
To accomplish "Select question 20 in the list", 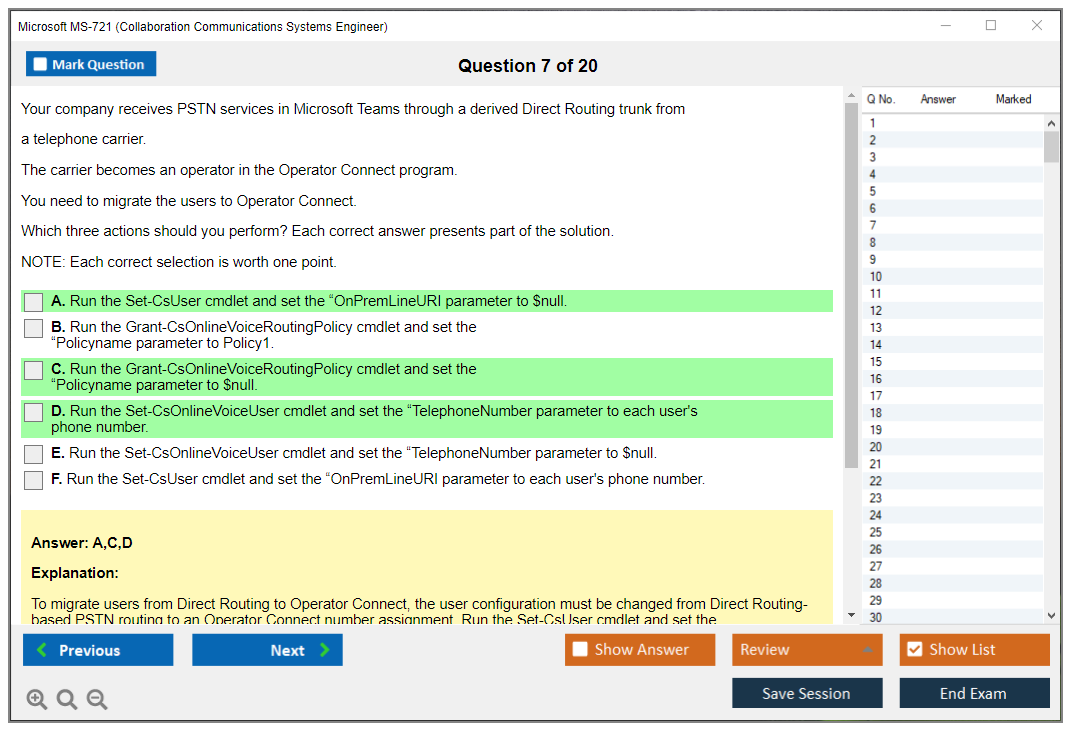I will tap(953, 447).
